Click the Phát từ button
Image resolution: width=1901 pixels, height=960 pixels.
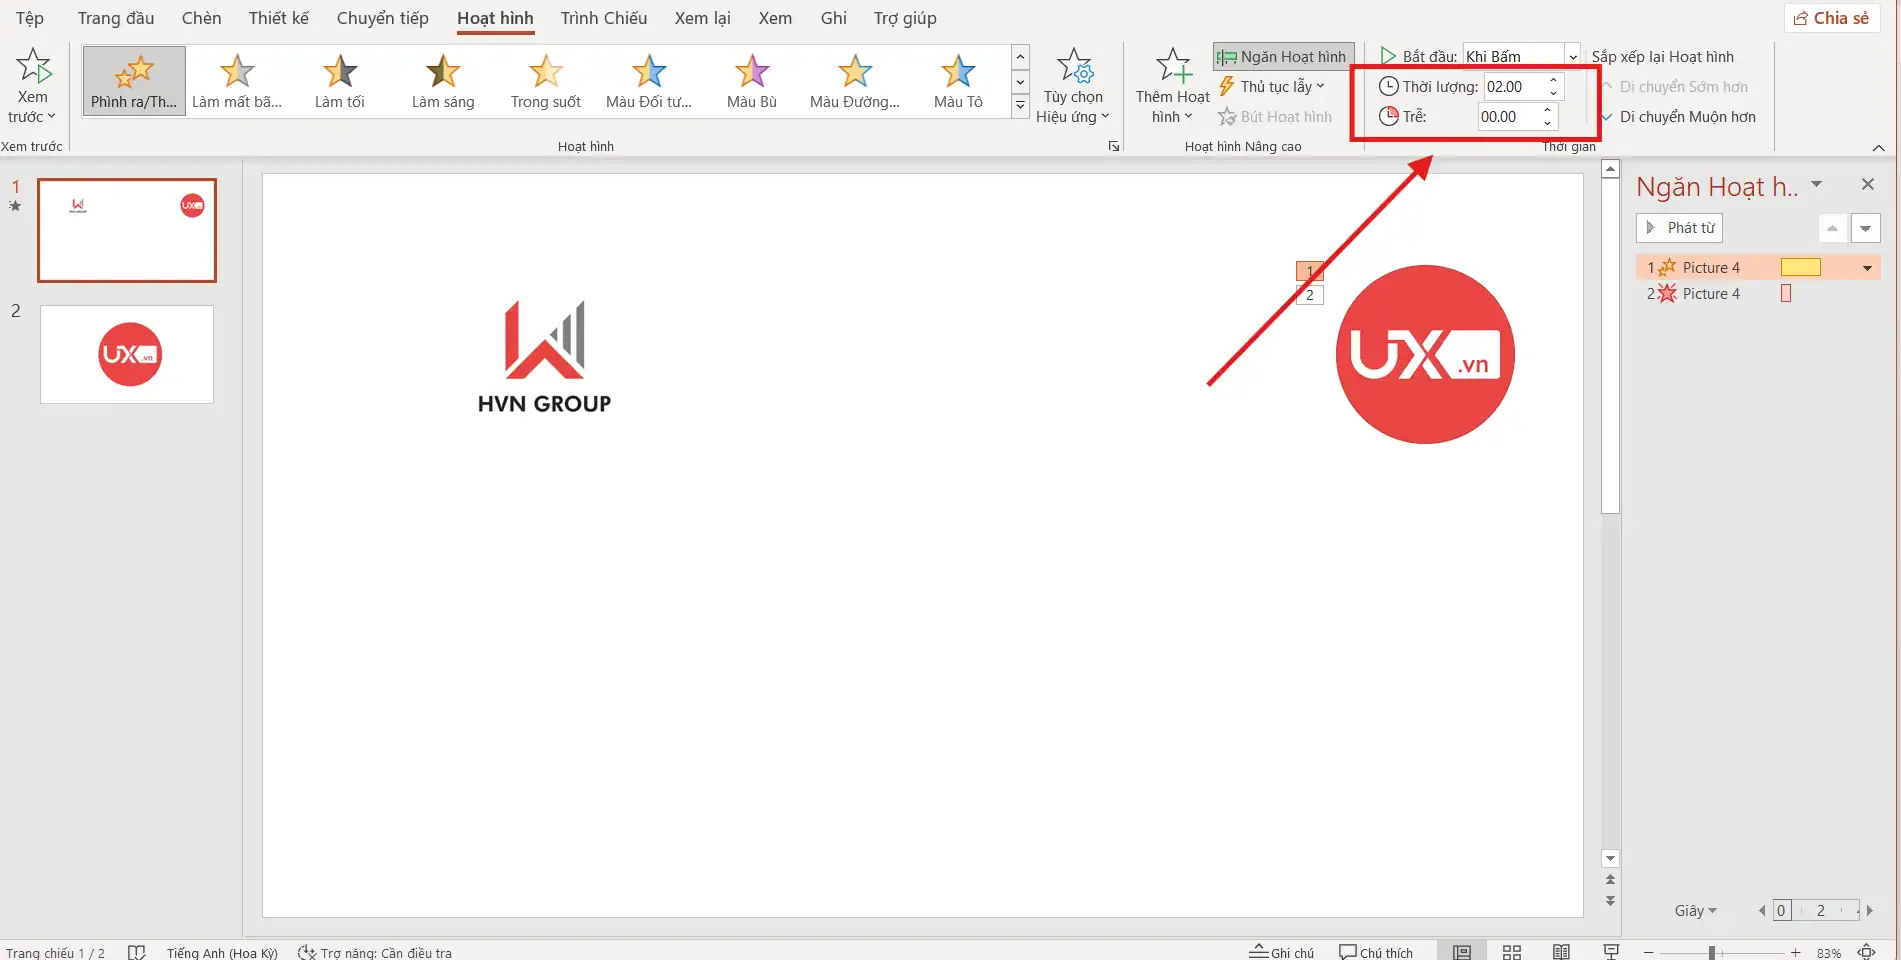click(1679, 228)
